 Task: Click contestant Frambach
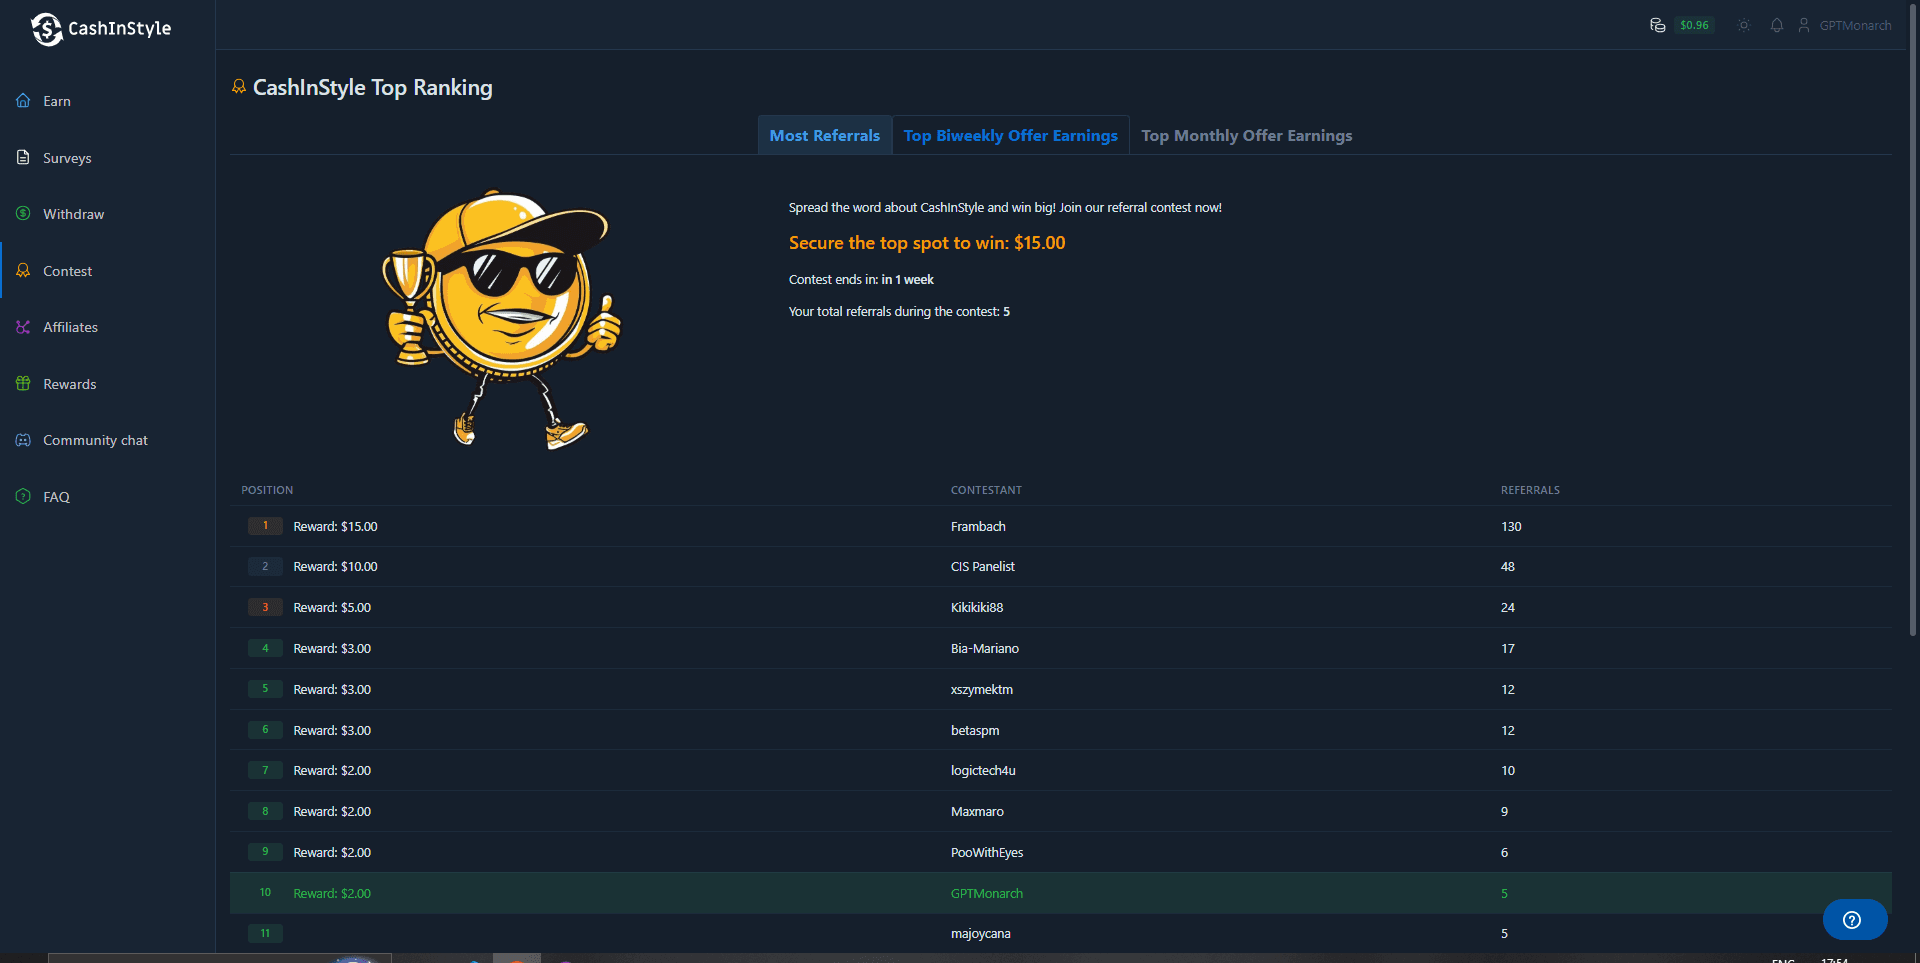pyautogui.click(x=978, y=526)
